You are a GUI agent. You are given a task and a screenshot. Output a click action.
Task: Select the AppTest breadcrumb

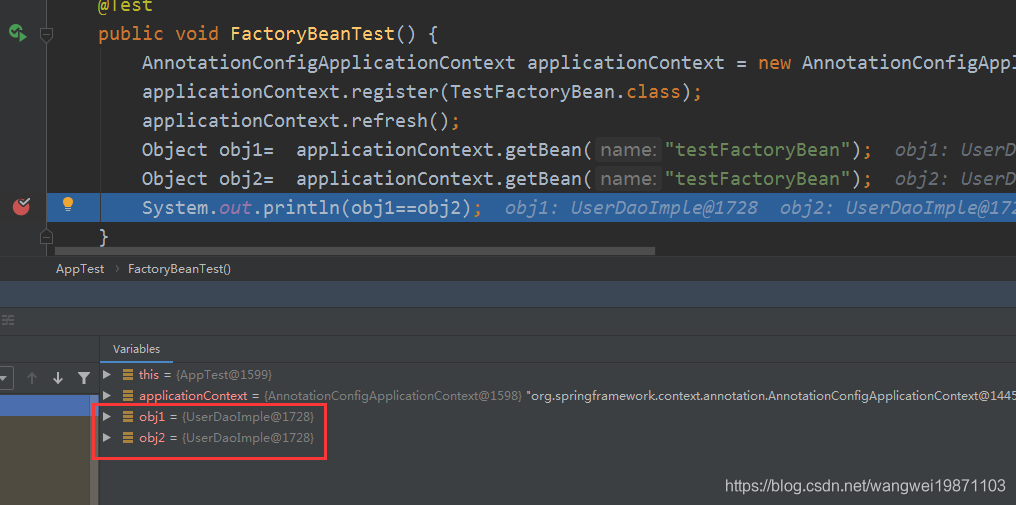pyautogui.click(x=80, y=268)
